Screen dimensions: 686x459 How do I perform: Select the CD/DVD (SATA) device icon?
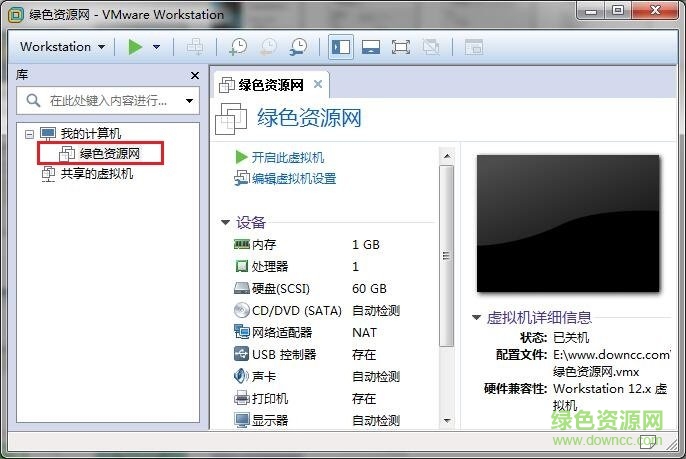coord(241,310)
